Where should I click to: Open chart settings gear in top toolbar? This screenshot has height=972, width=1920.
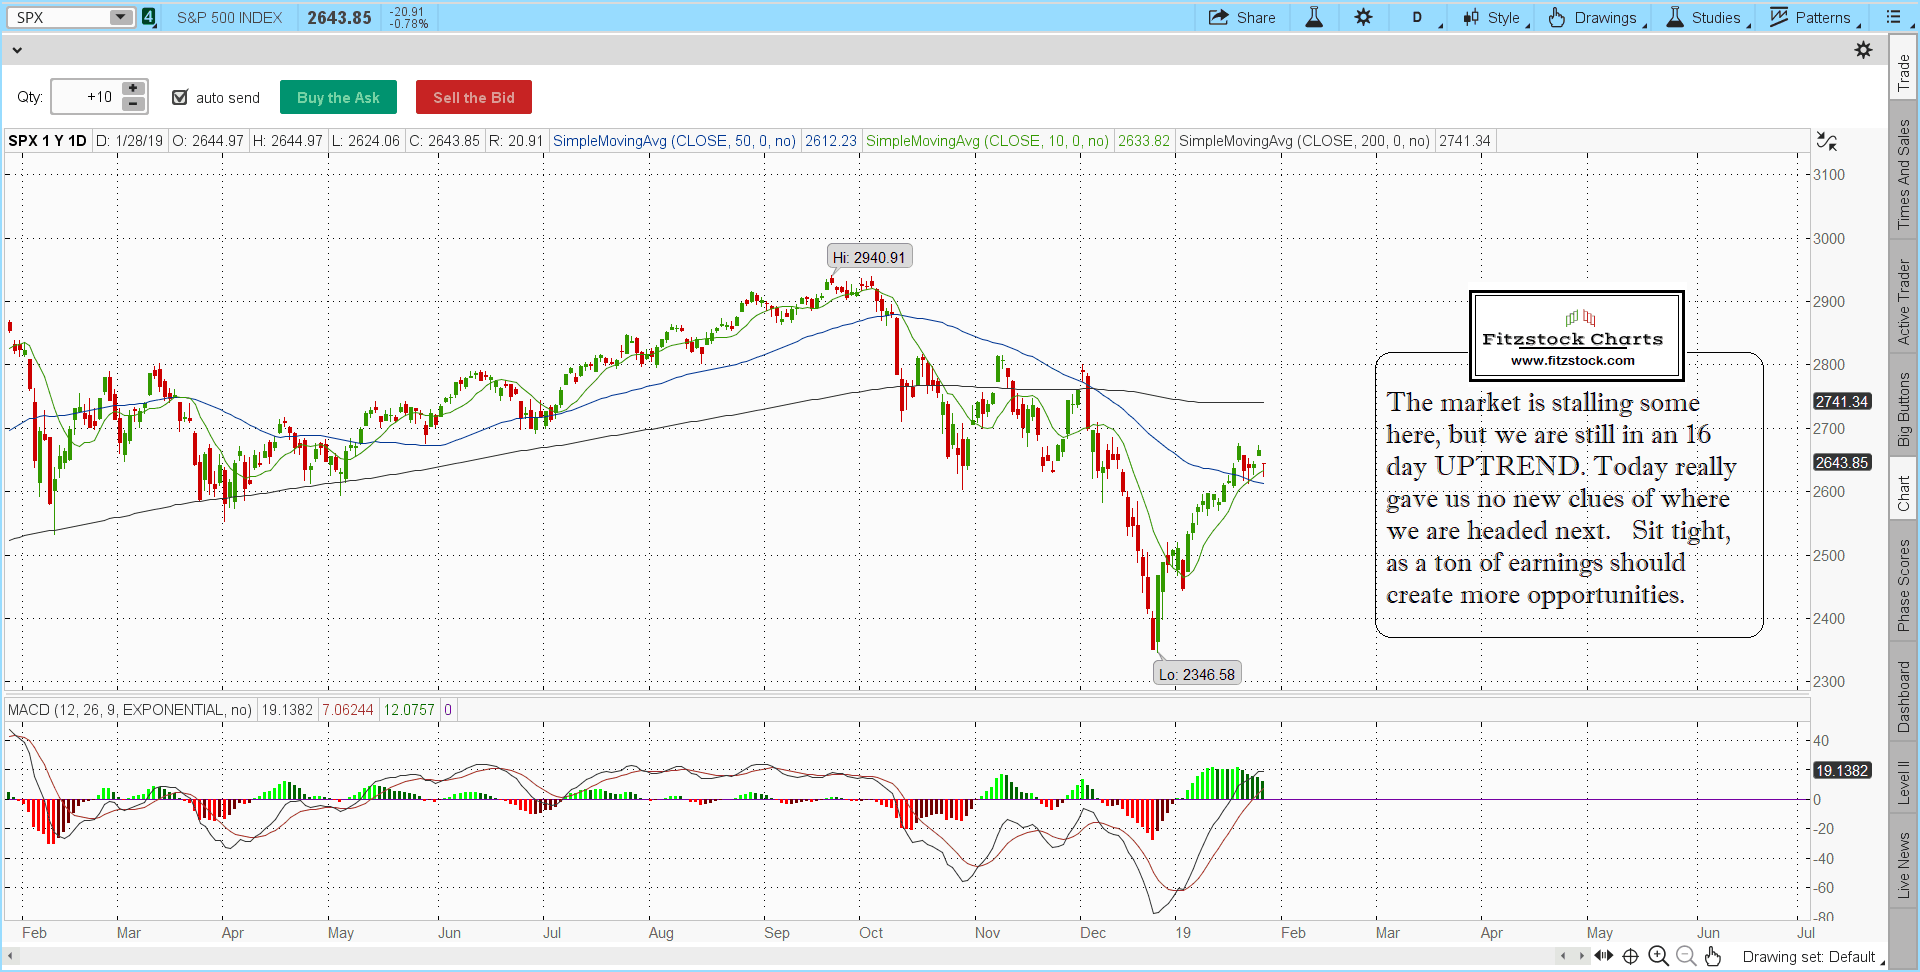[x=1364, y=18]
